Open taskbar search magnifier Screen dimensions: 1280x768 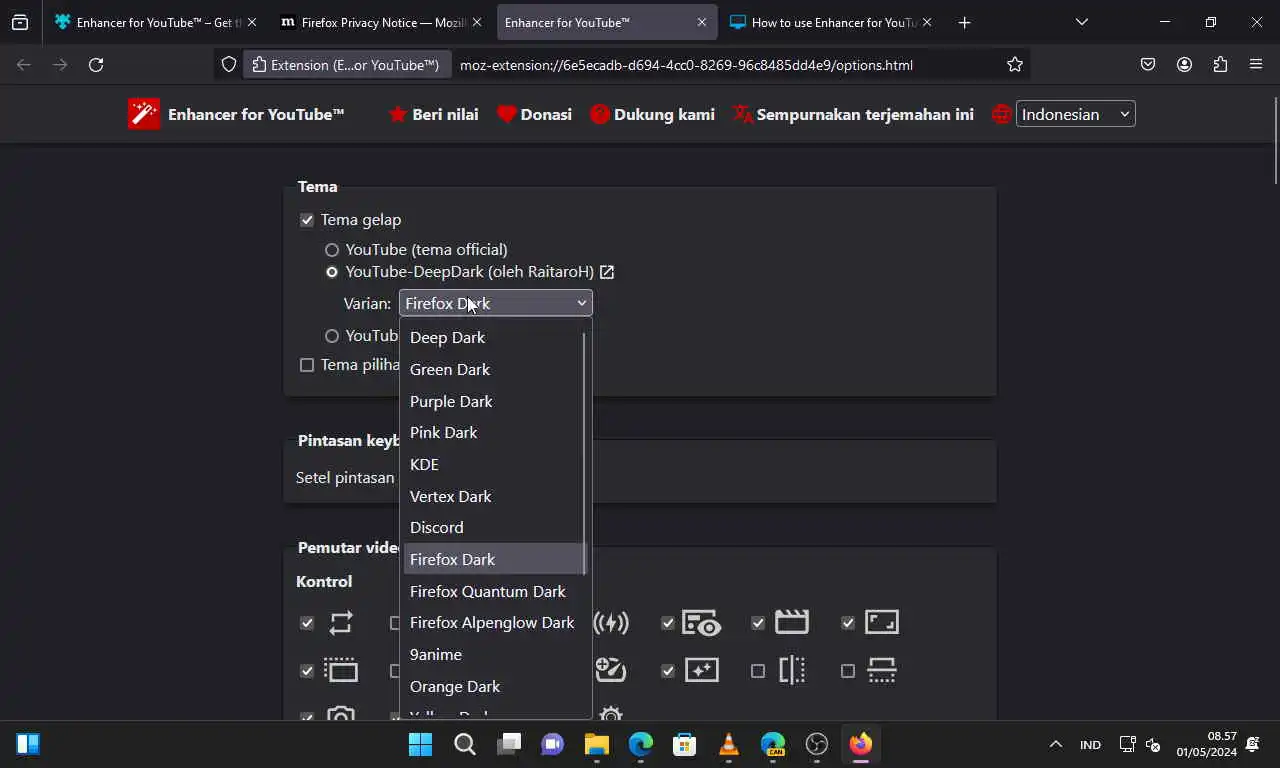[x=465, y=744]
